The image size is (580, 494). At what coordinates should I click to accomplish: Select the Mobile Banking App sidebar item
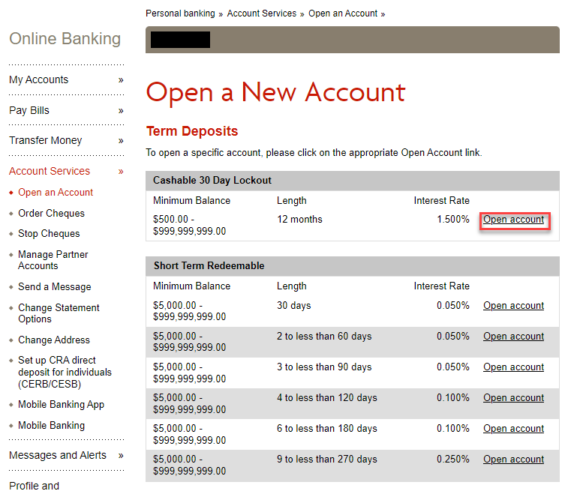pyautogui.click(x=61, y=405)
